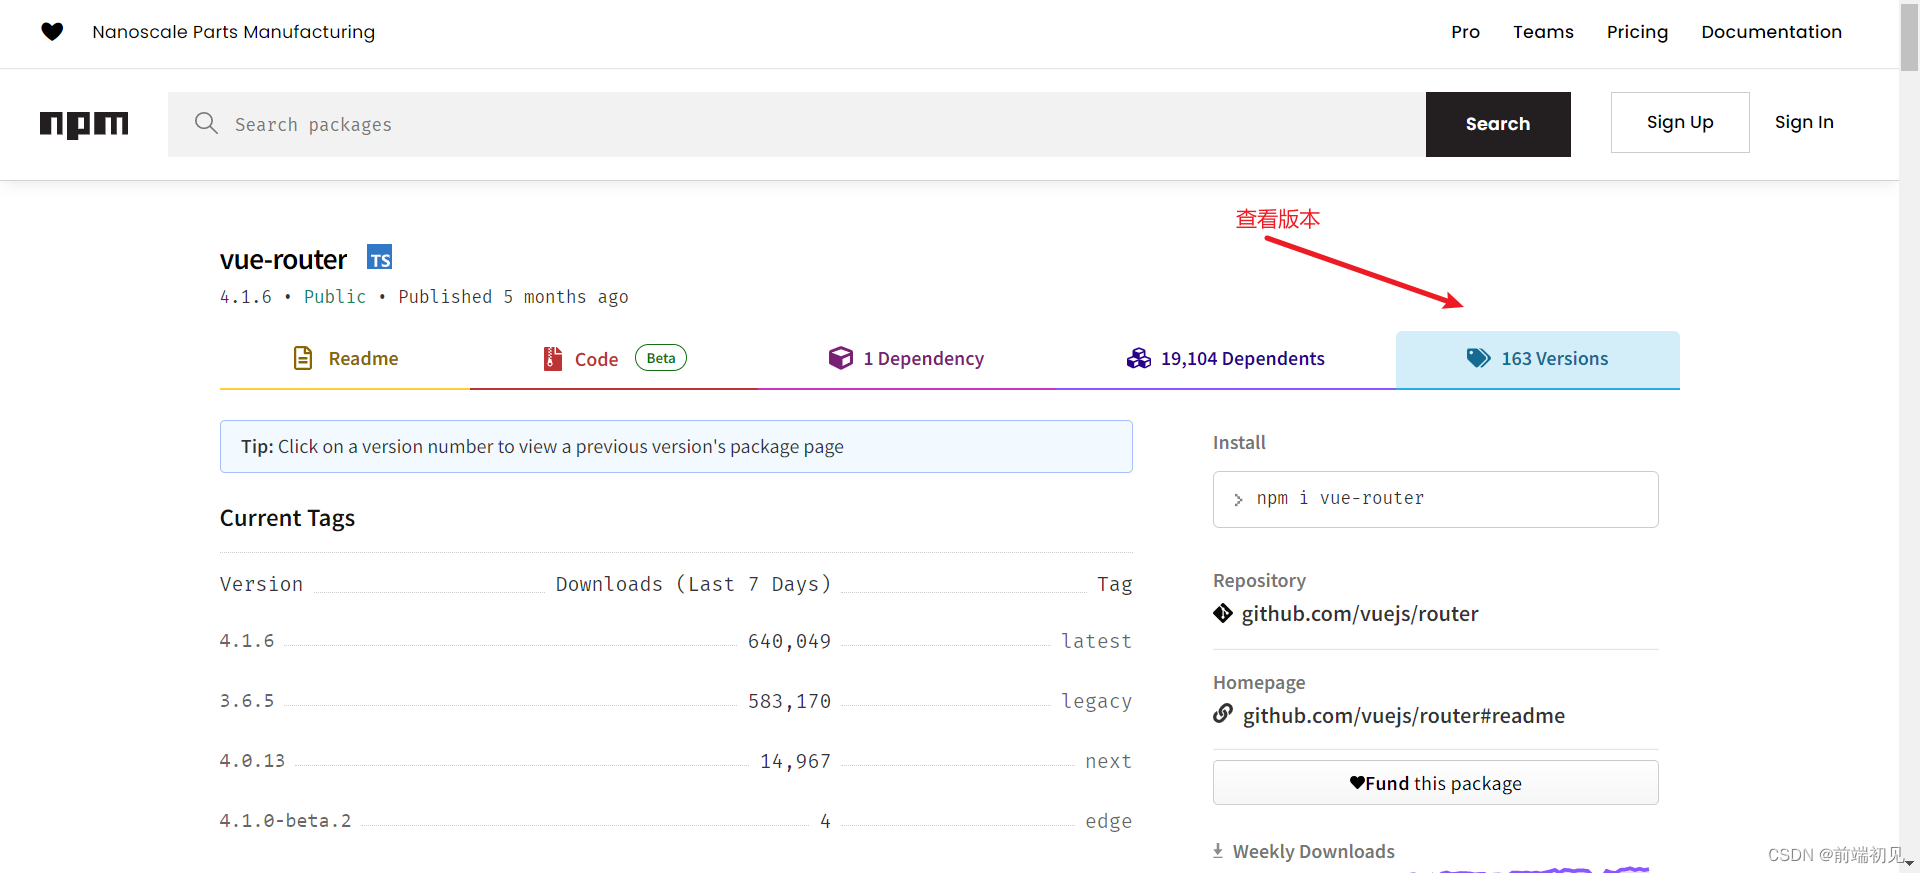Click 'Nanoscale Parts Manufacturing' banner text
Image resolution: width=1920 pixels, height=873 pixels.
coord(234,32)
